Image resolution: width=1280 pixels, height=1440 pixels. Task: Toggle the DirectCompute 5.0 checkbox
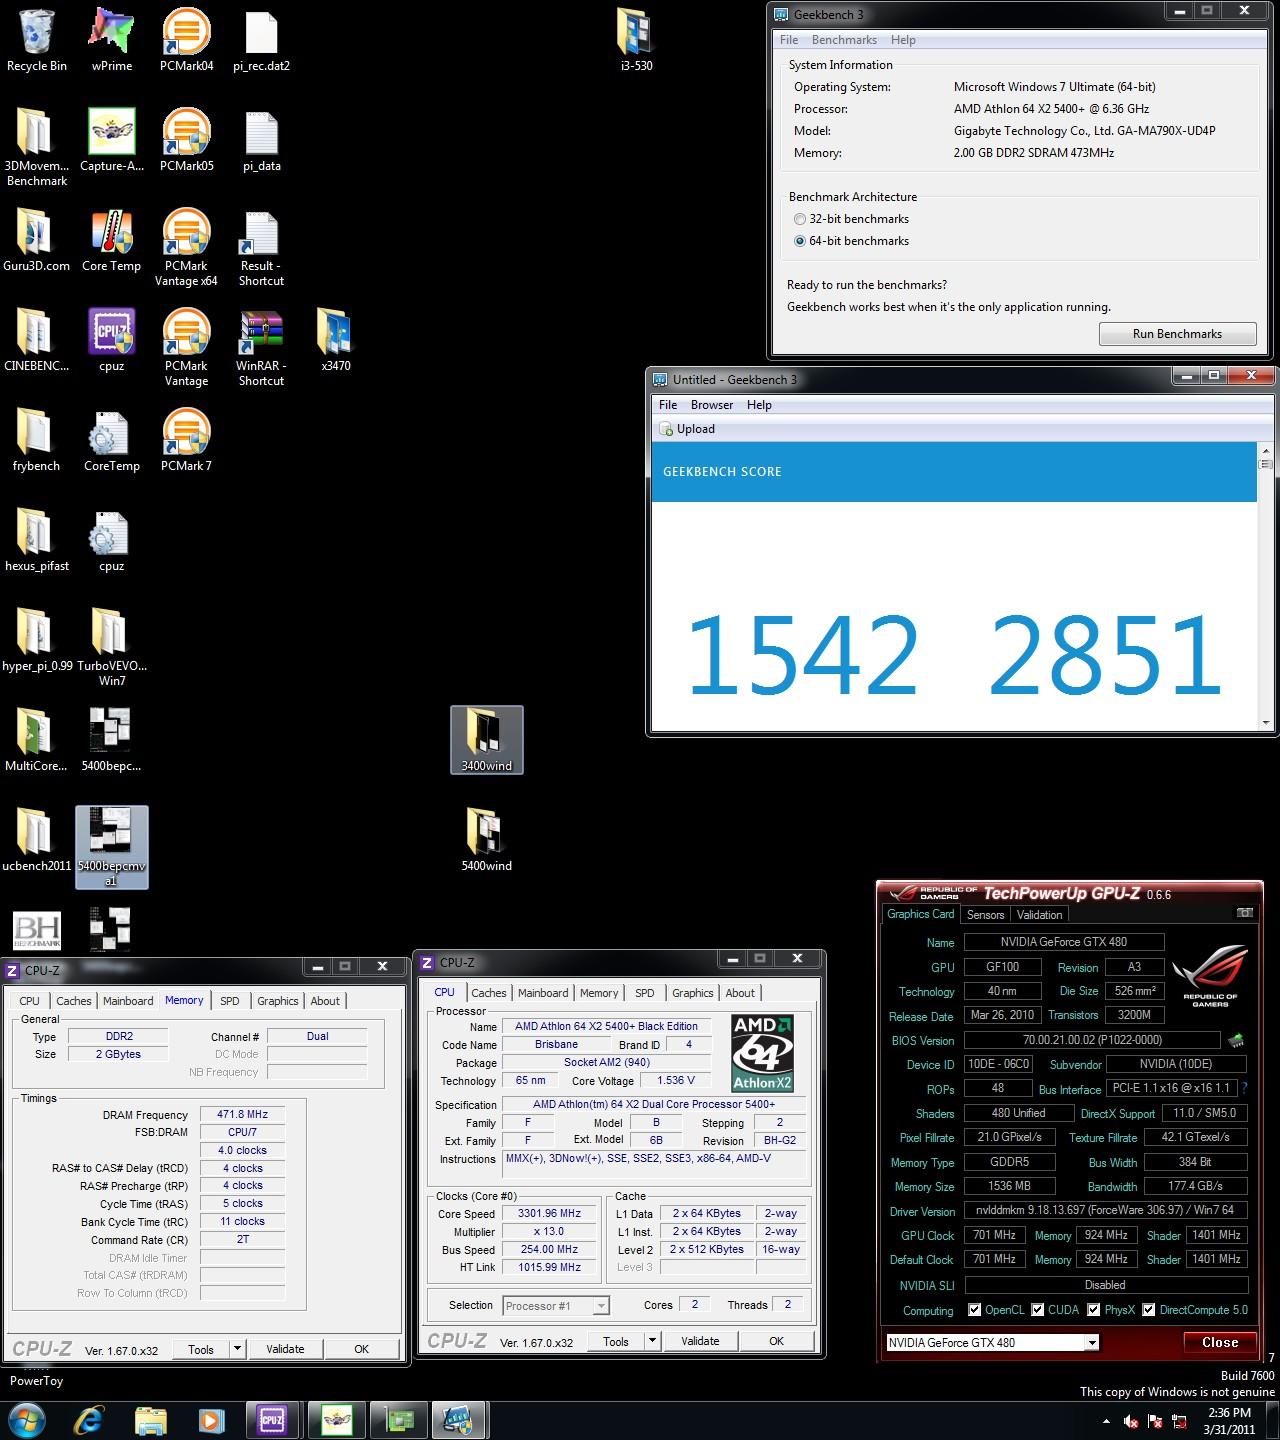click(x=1148, y=1310)
